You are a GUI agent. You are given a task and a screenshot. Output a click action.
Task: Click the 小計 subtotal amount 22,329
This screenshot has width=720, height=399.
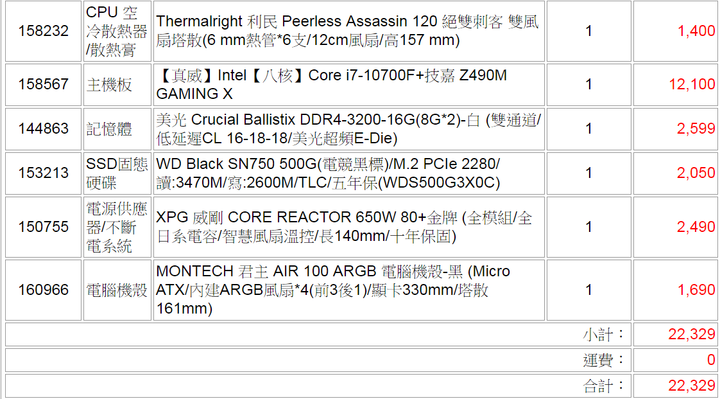tap(692, 334)
